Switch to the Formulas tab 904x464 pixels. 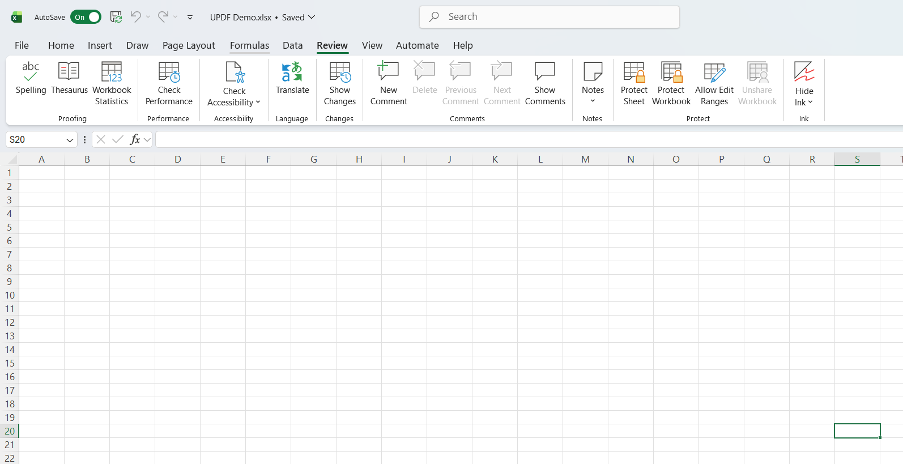click(x=249, y=46)
